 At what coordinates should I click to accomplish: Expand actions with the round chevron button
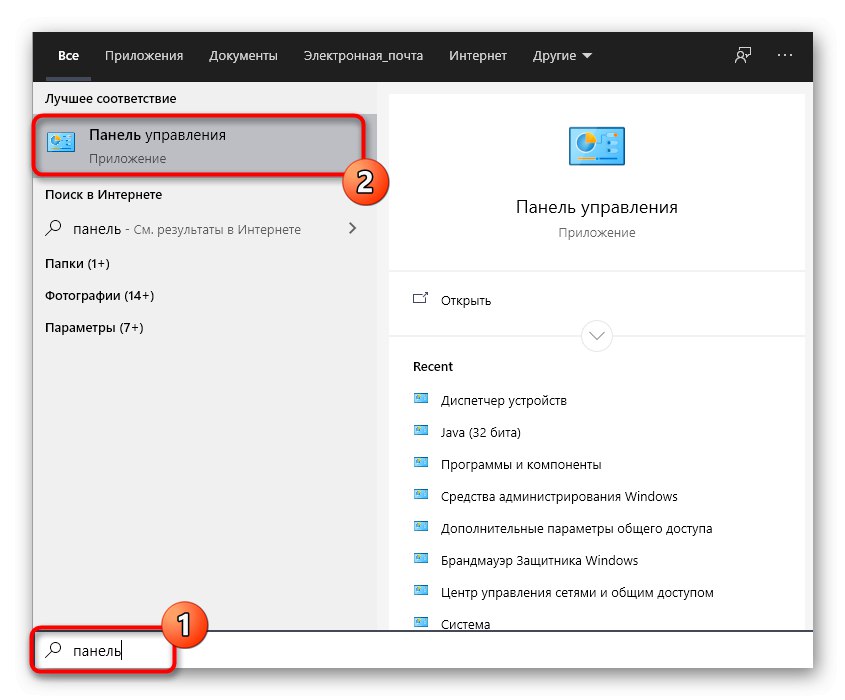[x=596, y=334]
